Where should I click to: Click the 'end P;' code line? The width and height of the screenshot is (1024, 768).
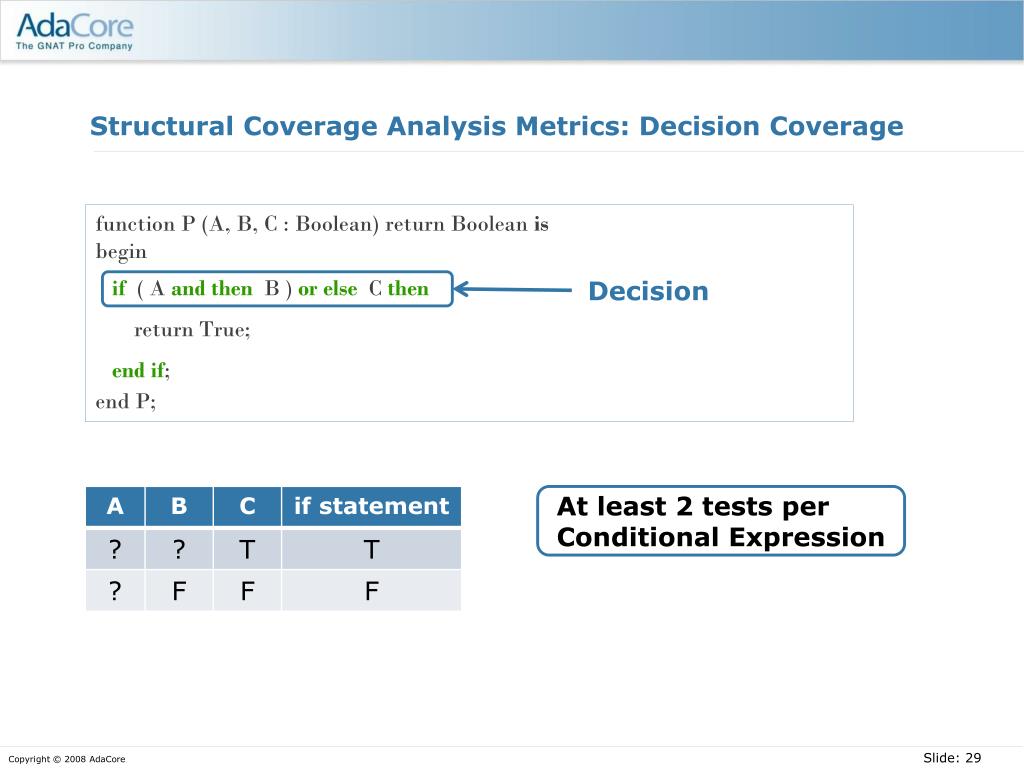126,402
